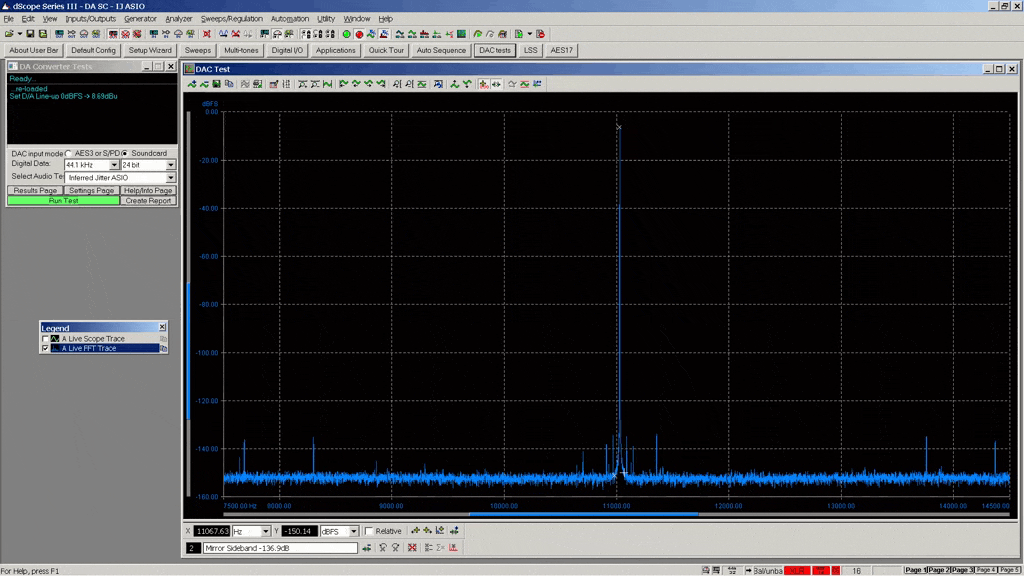Image resolution: width=1024 pixels, height=576 pixels.
Task: Click the red X icon beside Mirror Sideband
Action: tap(412, 548)
